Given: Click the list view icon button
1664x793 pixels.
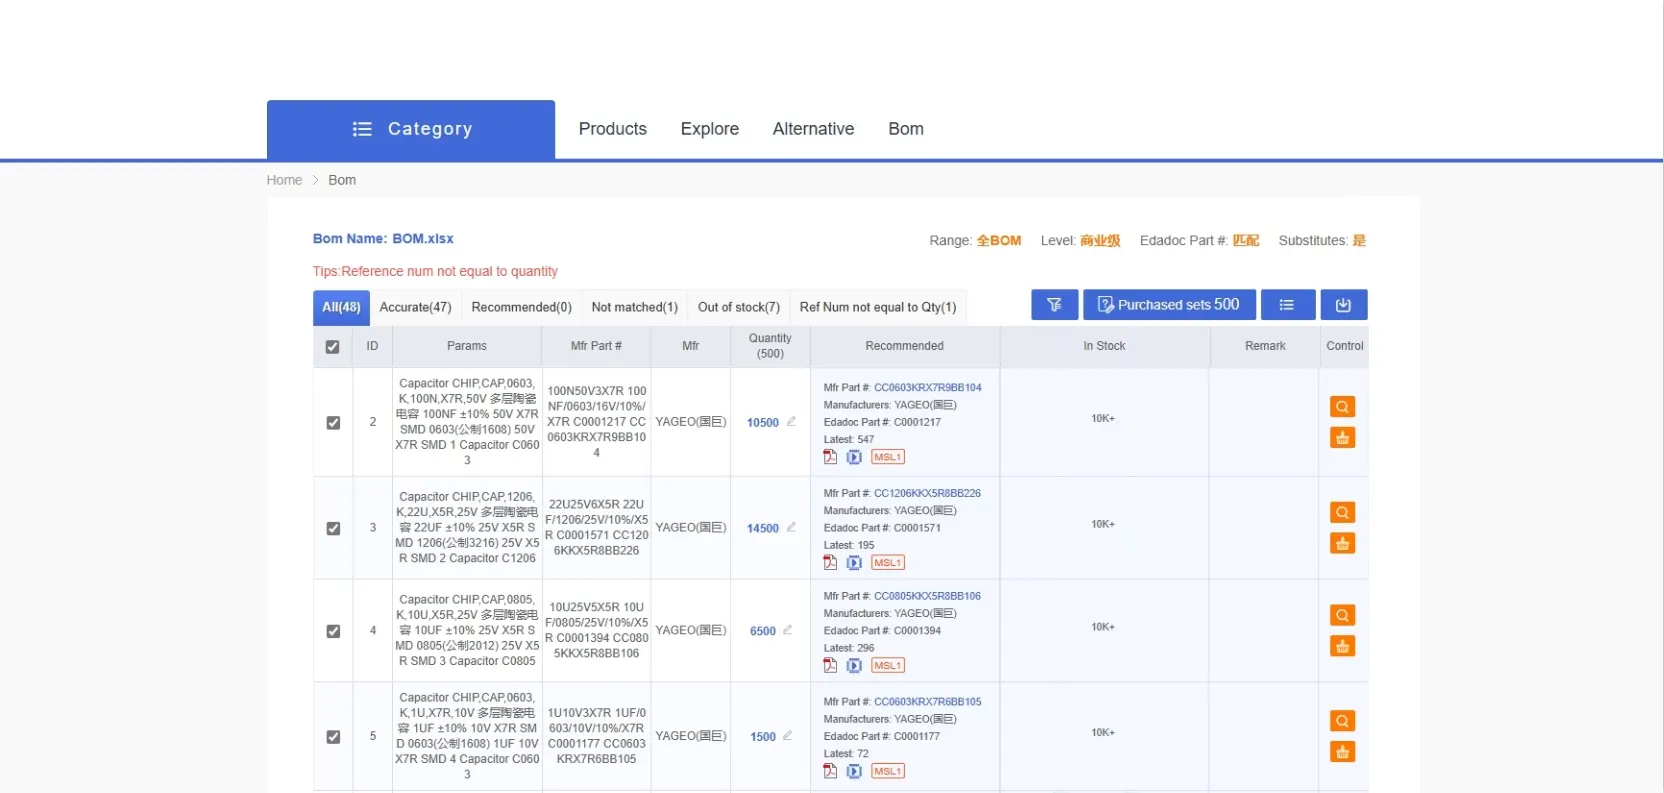Looking at the screenshot, I should pyautogui.click(x=1287, y=305).
